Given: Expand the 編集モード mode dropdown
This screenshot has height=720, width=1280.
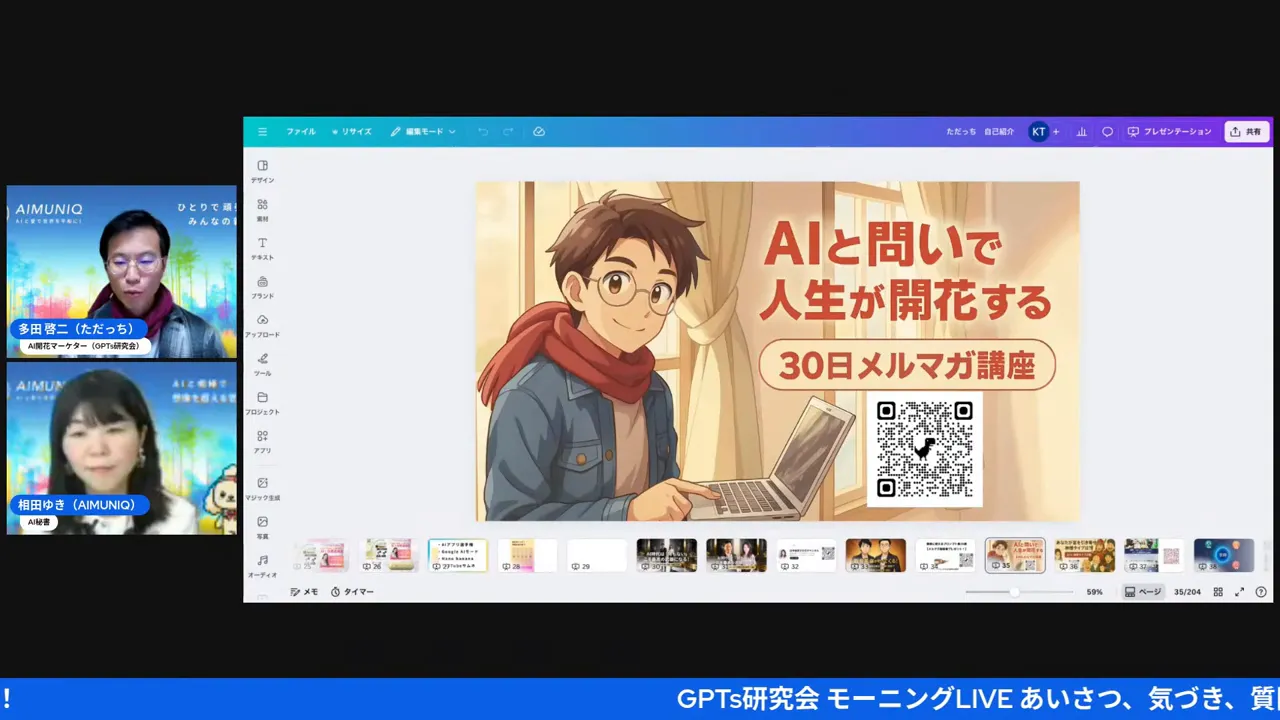Looking at the screenshot, I should click(451, 131).
